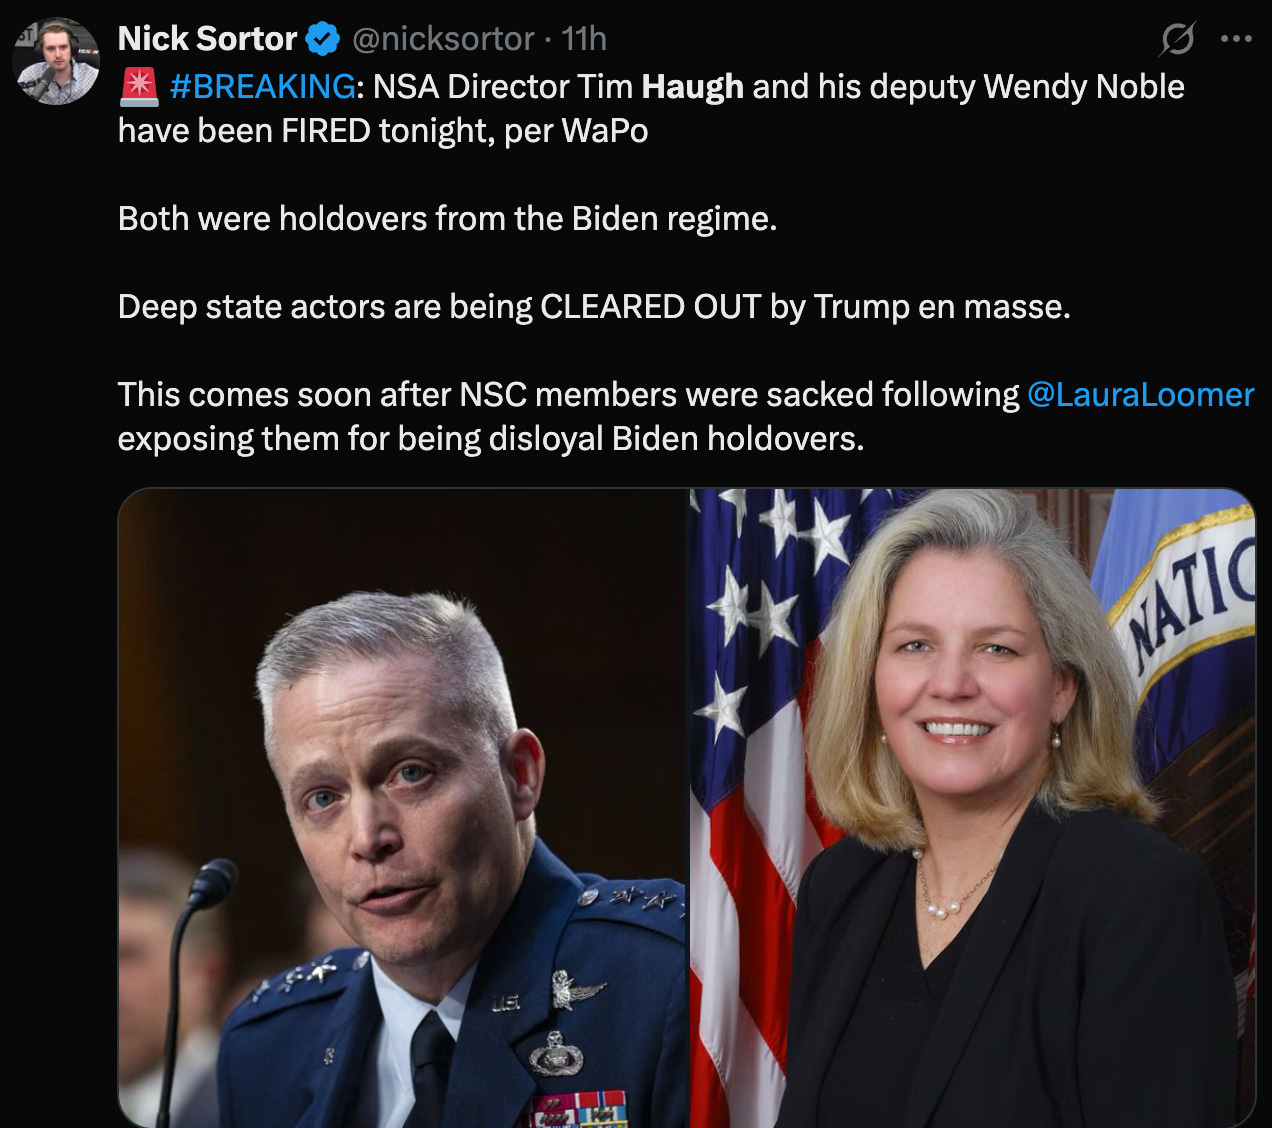
Task: Follow the @LauraLoomer mention link
Action: (1140, 395)
